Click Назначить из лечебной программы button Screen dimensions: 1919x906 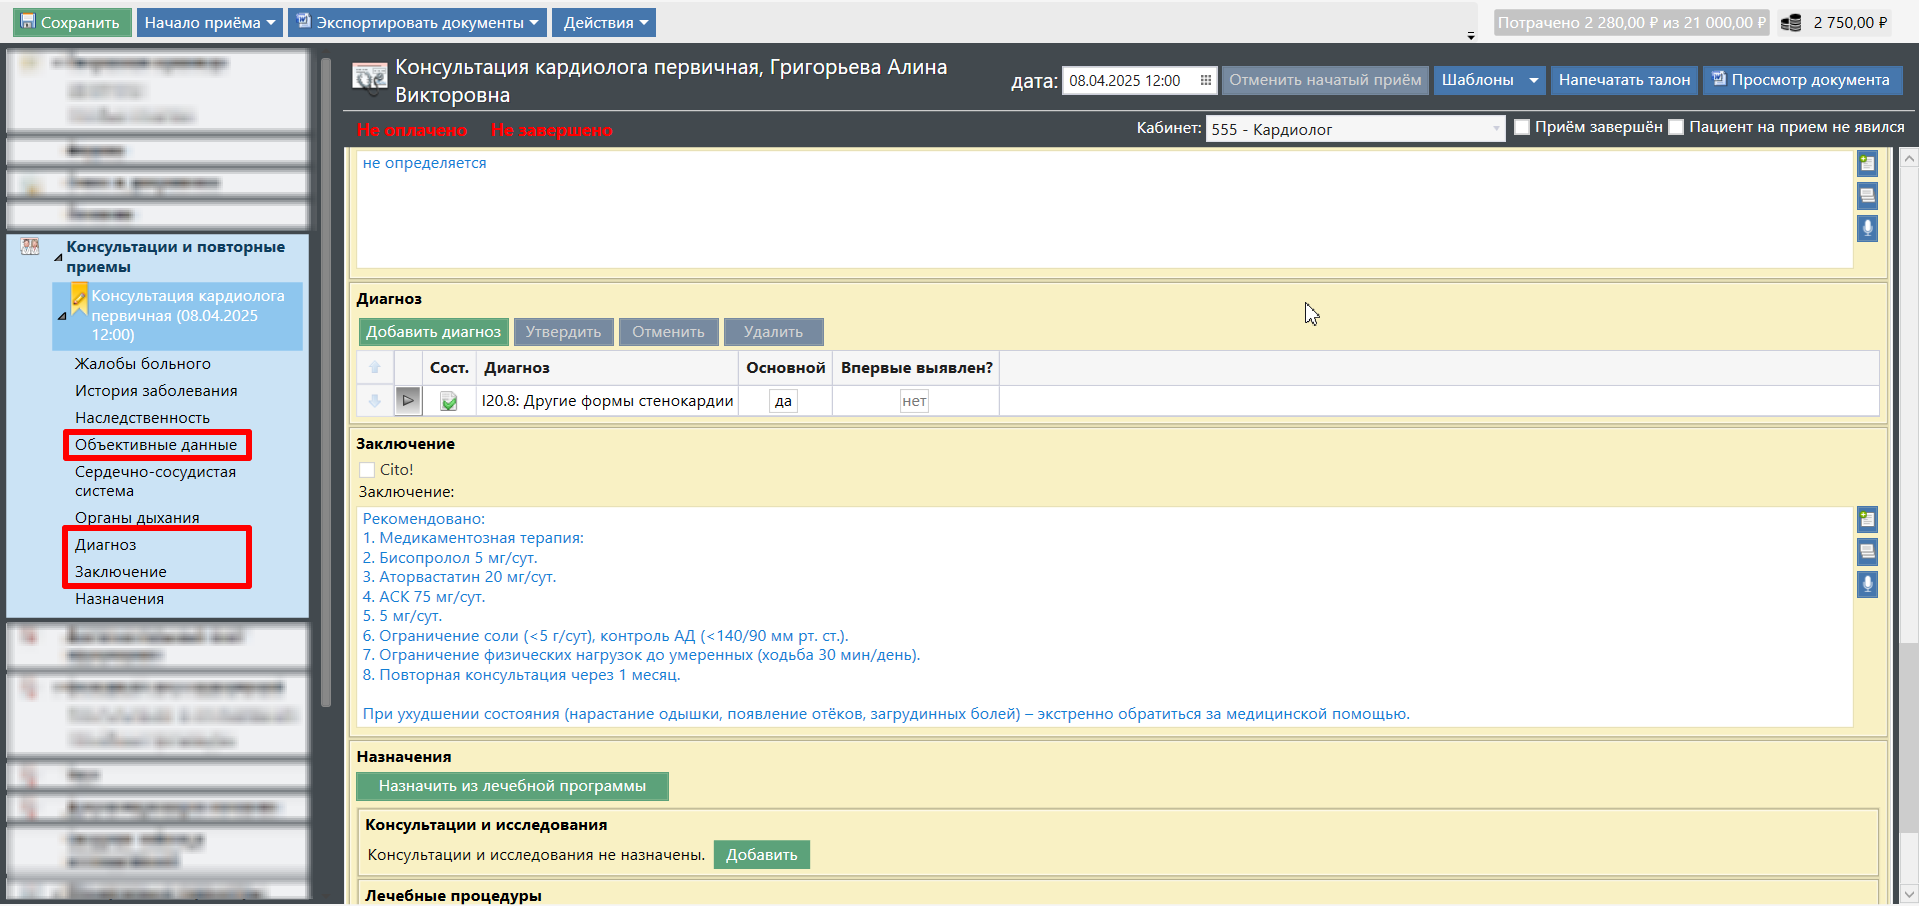pyautogui.click(x=512, y=786)
